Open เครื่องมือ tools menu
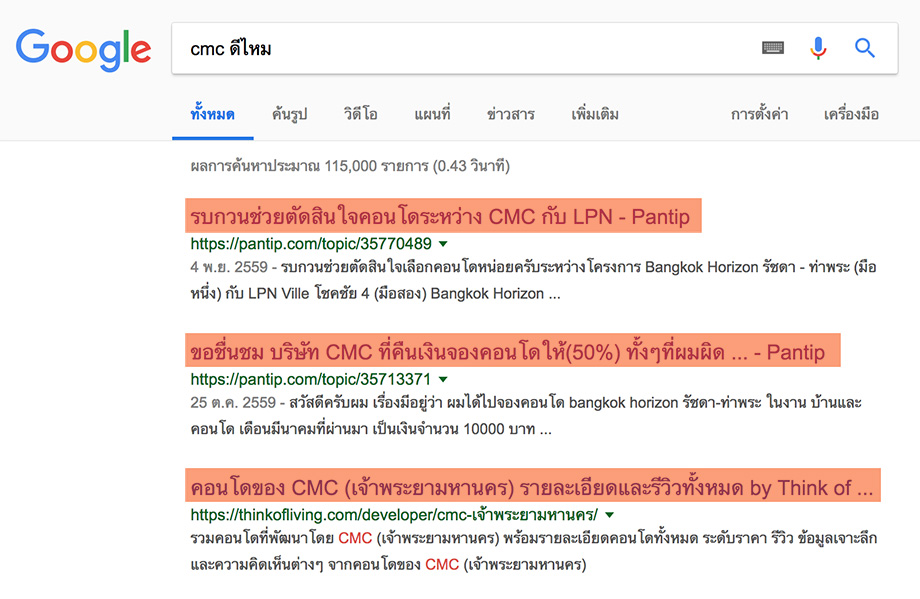This screenshot has height=599, width=920. pyautogui.click(x=851, y=113)
